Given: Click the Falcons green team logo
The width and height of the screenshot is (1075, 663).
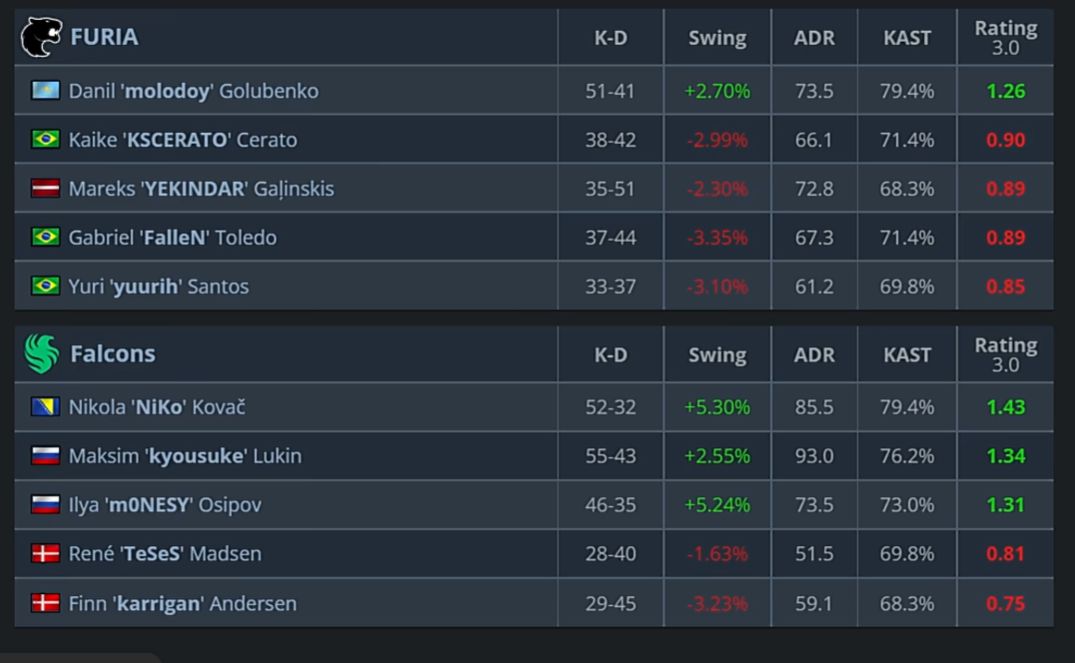Looking at the screenshot, I should [42, 354].
